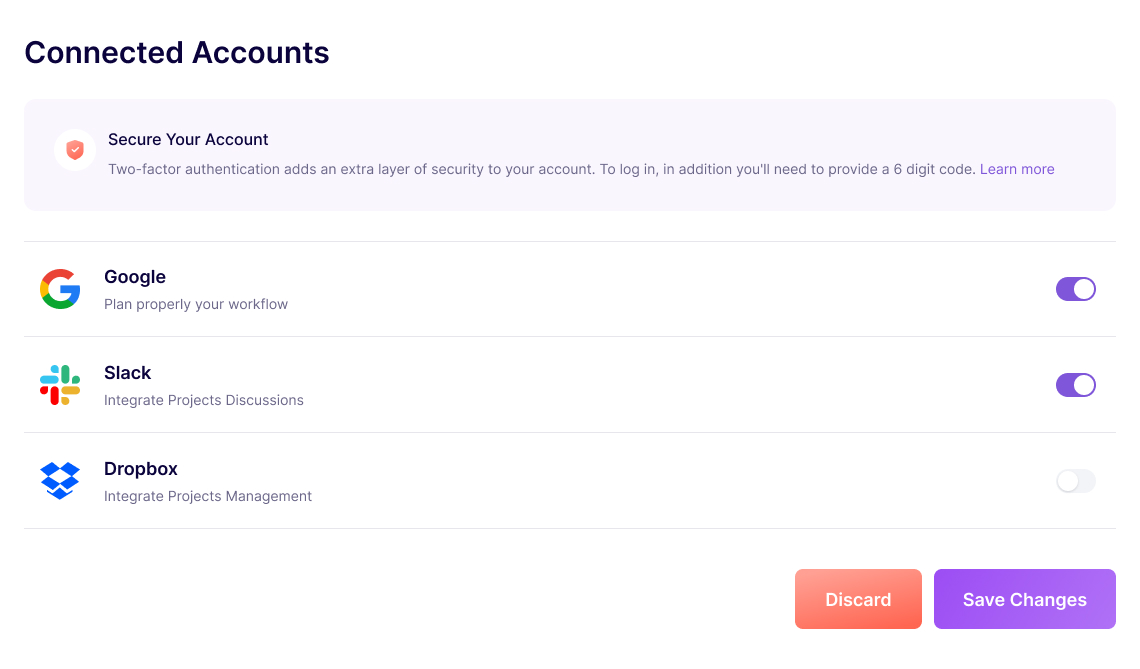1140x669 pixels.
Task: Enable the Dropbox connection toggle
Action: [x=1075, y=481]
